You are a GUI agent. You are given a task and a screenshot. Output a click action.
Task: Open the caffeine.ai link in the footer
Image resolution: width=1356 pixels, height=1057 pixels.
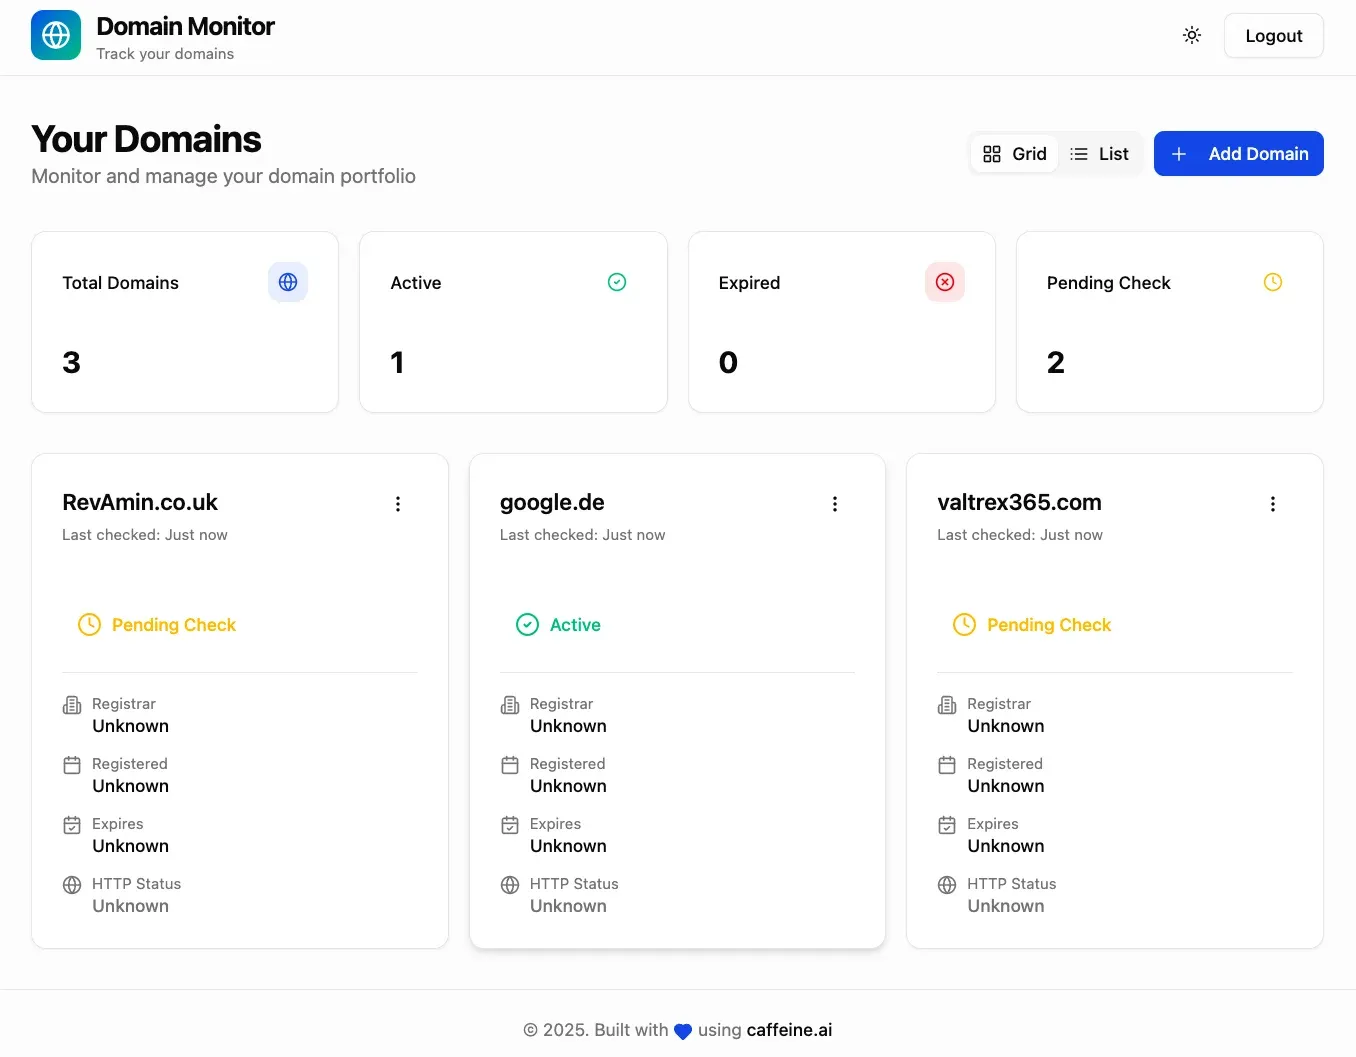click(x=789, y=1029)
